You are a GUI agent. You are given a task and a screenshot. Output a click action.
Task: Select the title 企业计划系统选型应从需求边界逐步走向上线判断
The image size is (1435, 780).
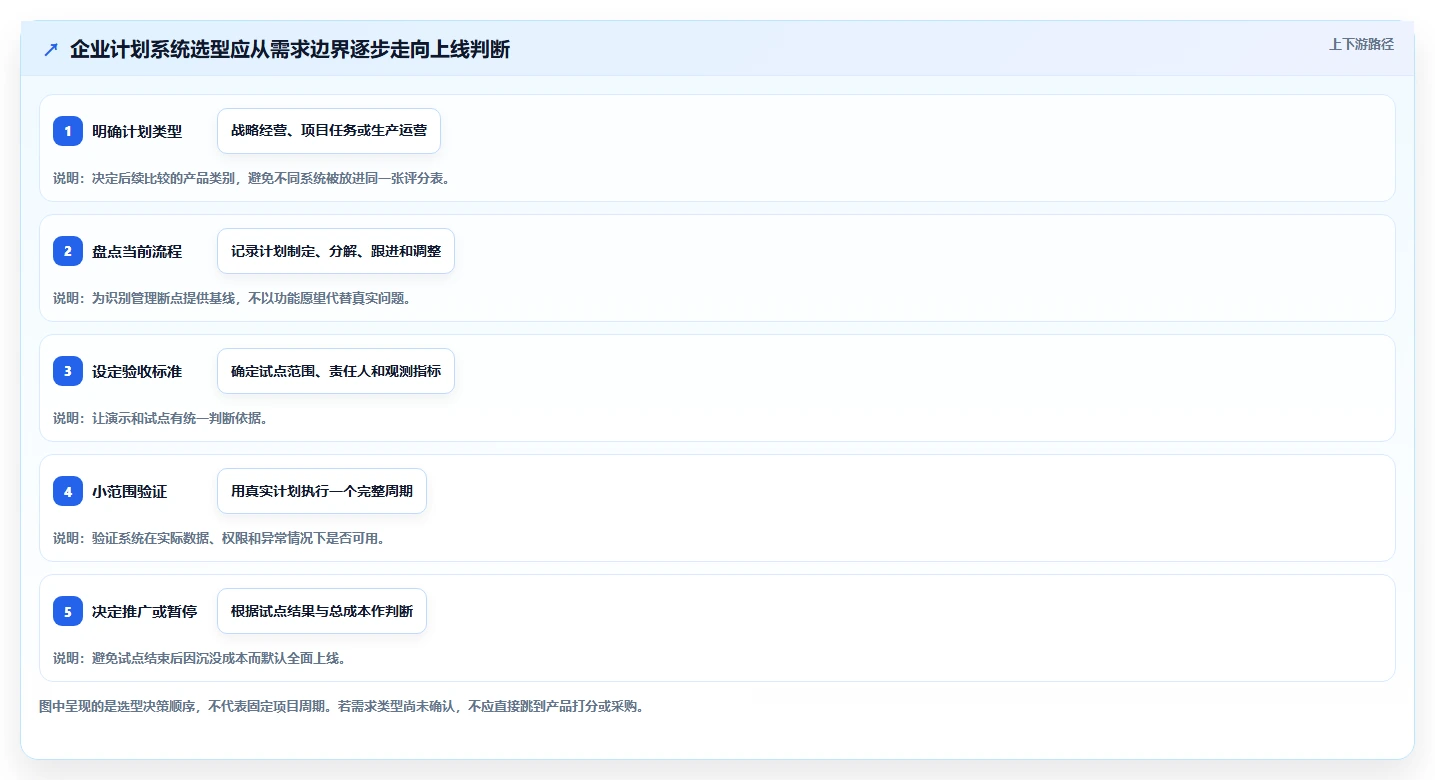(290, 49)
